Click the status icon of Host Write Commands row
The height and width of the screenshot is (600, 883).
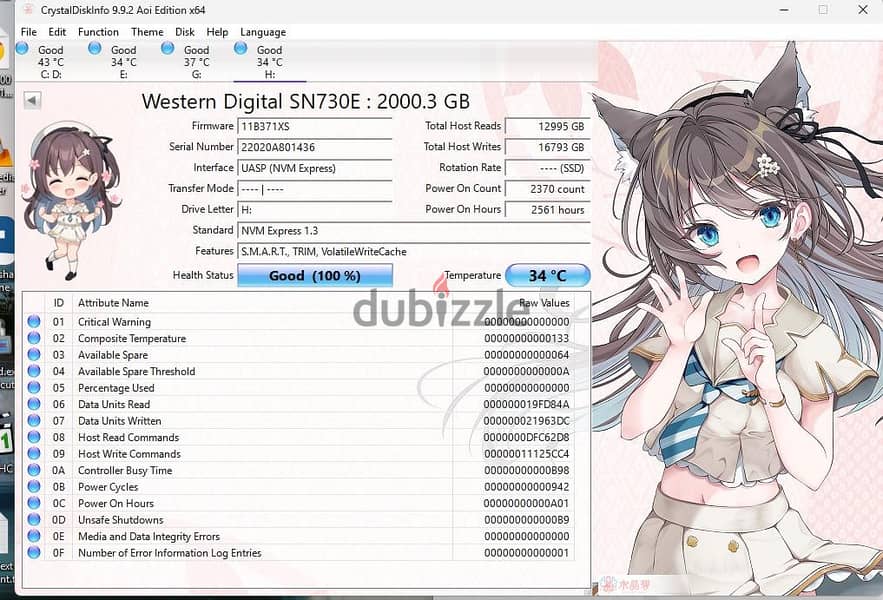click(x=34, y=454)
